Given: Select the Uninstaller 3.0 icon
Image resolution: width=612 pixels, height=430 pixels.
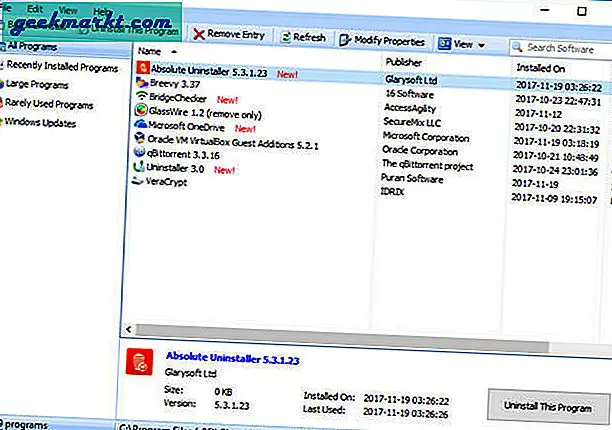Looking at the screenshot, I should click(x=139, y=167).
